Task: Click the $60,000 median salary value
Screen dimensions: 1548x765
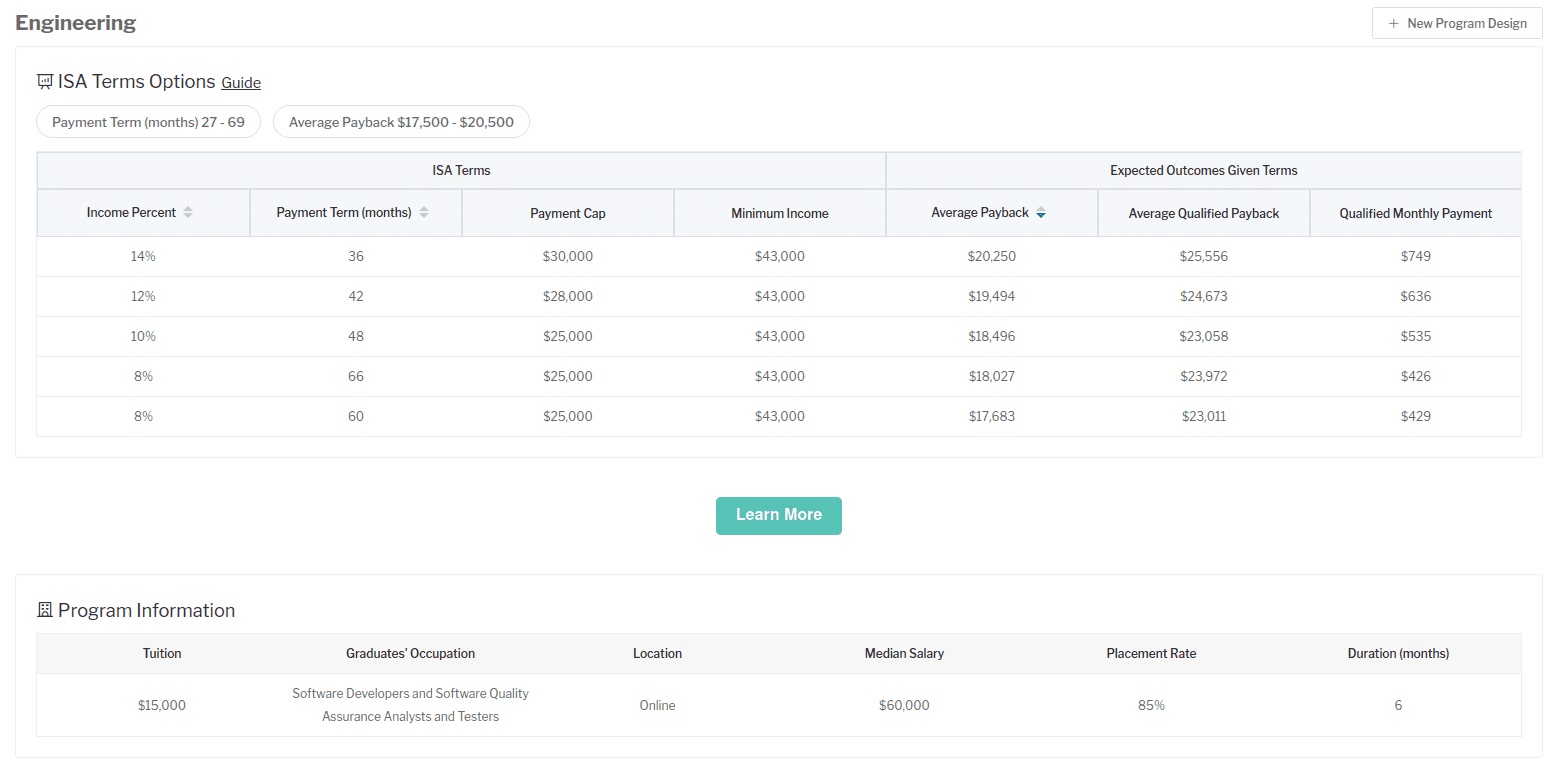Action: [x=904, y=705]
